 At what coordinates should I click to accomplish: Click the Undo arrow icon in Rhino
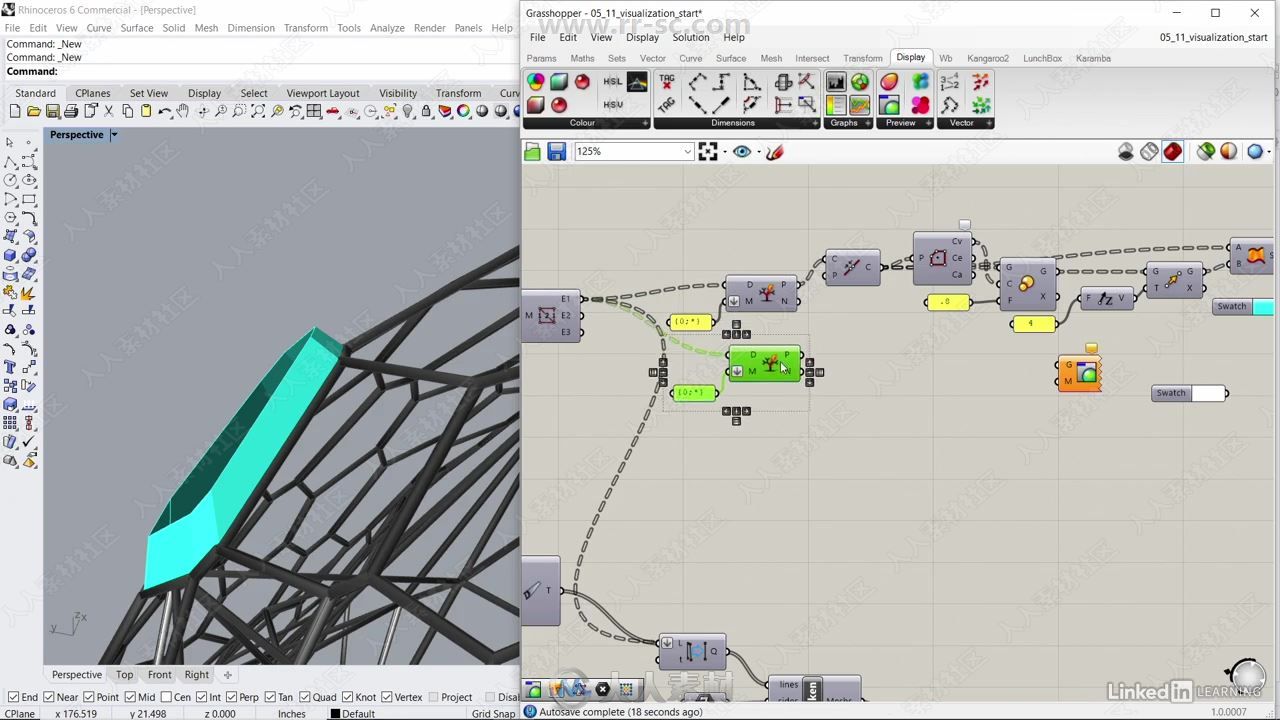click(165, 111)
